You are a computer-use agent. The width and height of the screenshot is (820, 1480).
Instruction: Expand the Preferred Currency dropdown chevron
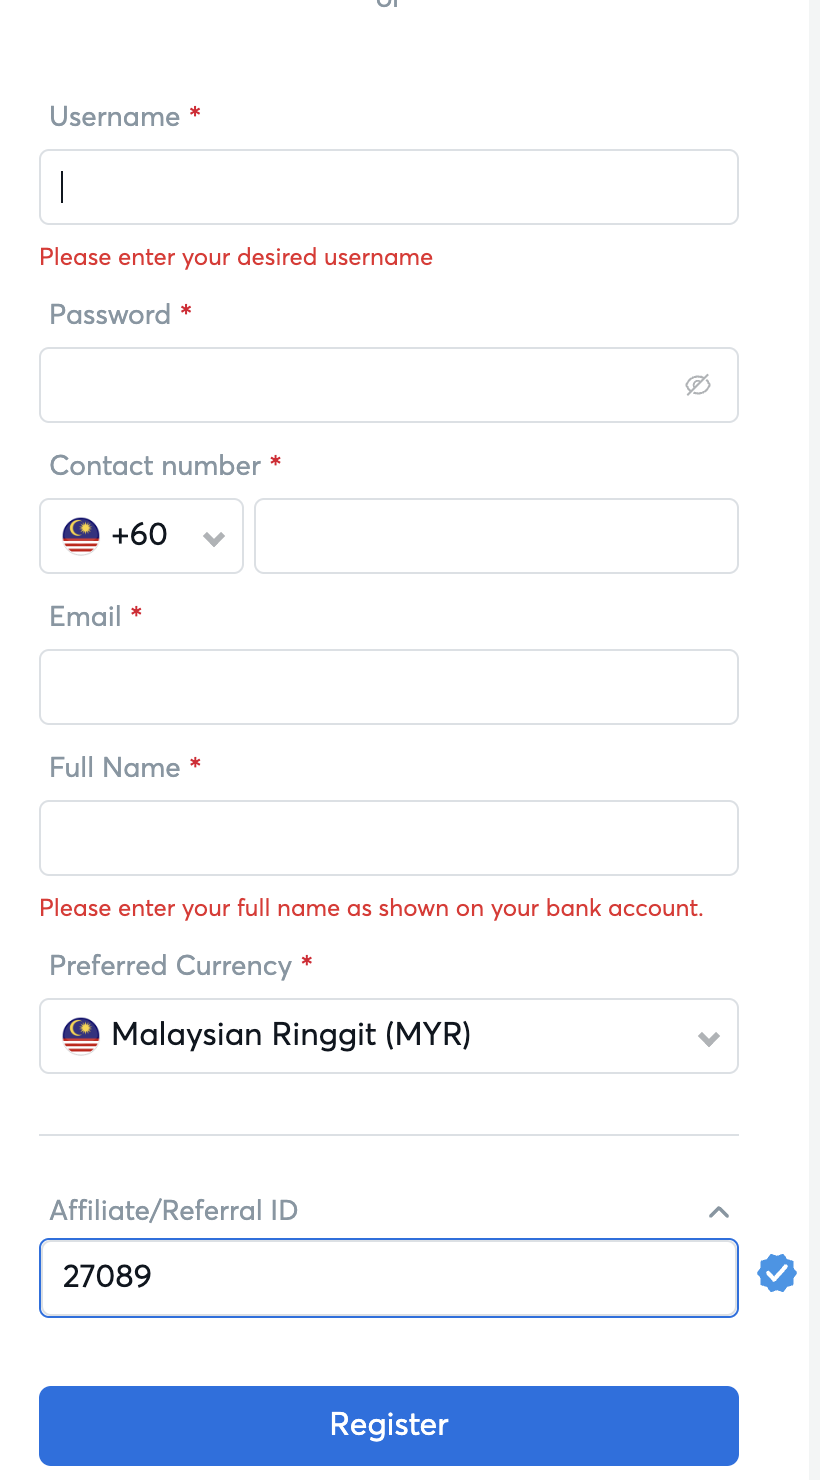pos(709,1039)
